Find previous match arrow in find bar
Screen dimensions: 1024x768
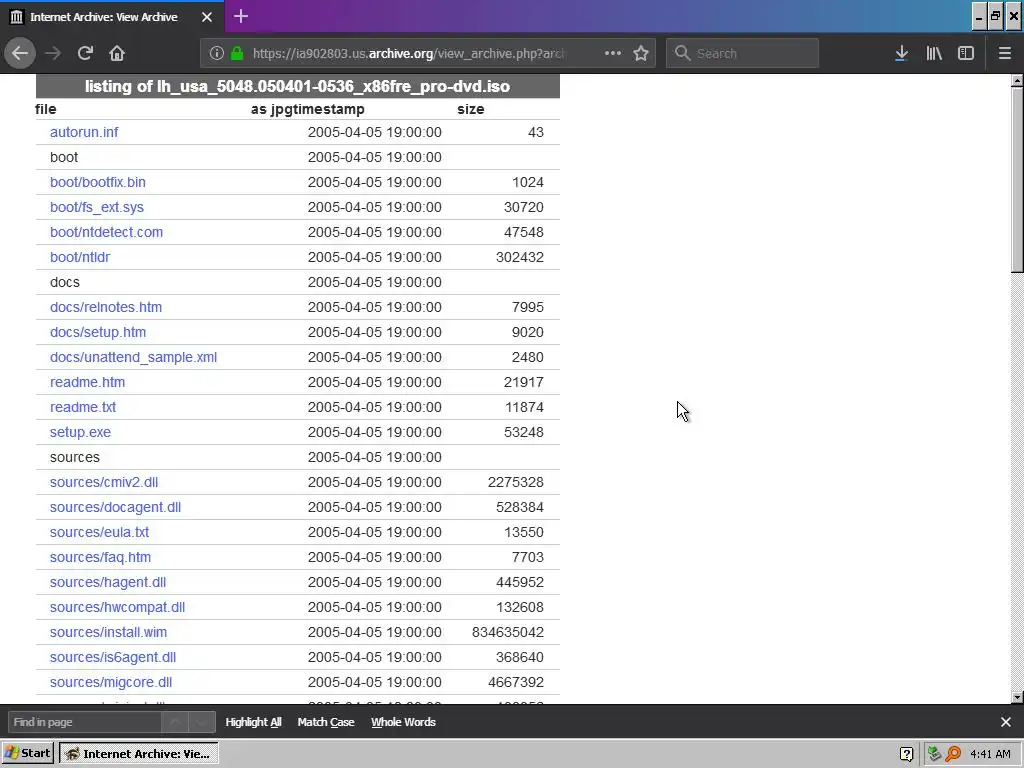174,722
